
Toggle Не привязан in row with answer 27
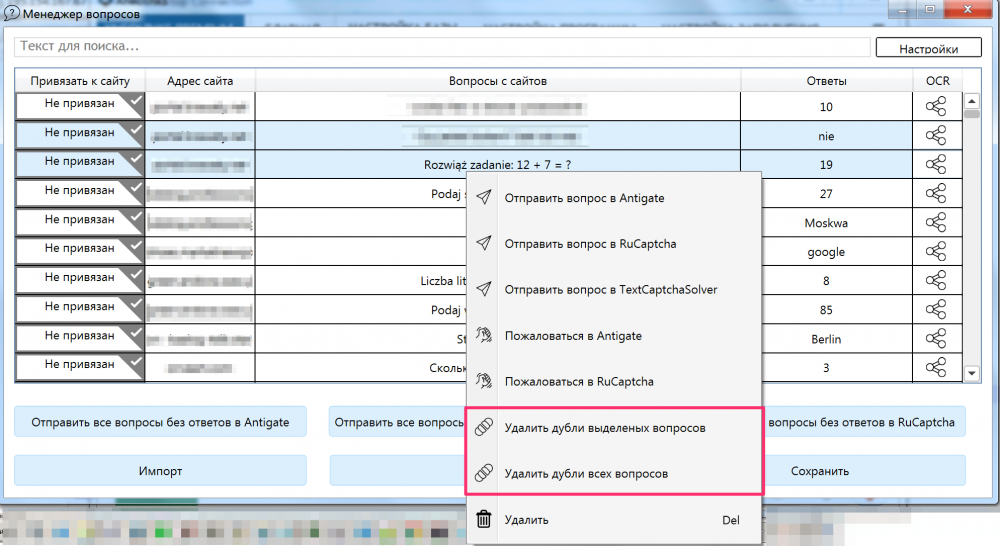pyautogui.click(x=79, y=193)
